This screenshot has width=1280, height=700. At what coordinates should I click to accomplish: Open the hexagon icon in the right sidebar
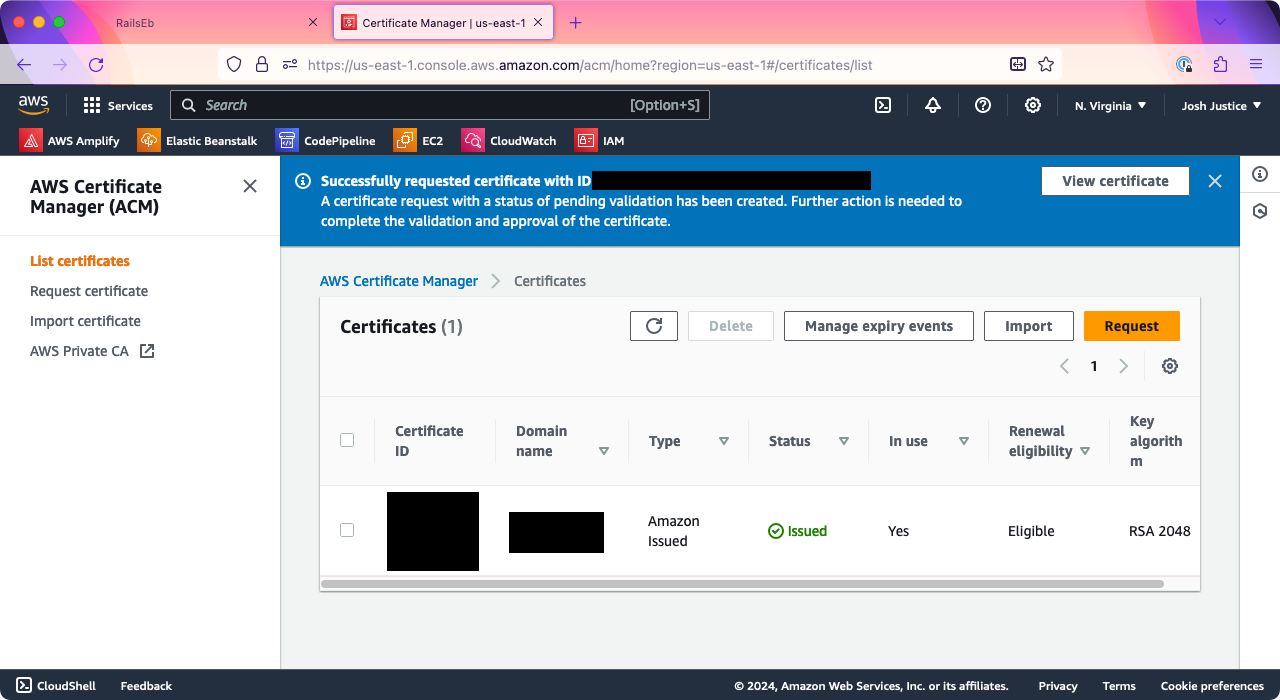[1260, 211]
